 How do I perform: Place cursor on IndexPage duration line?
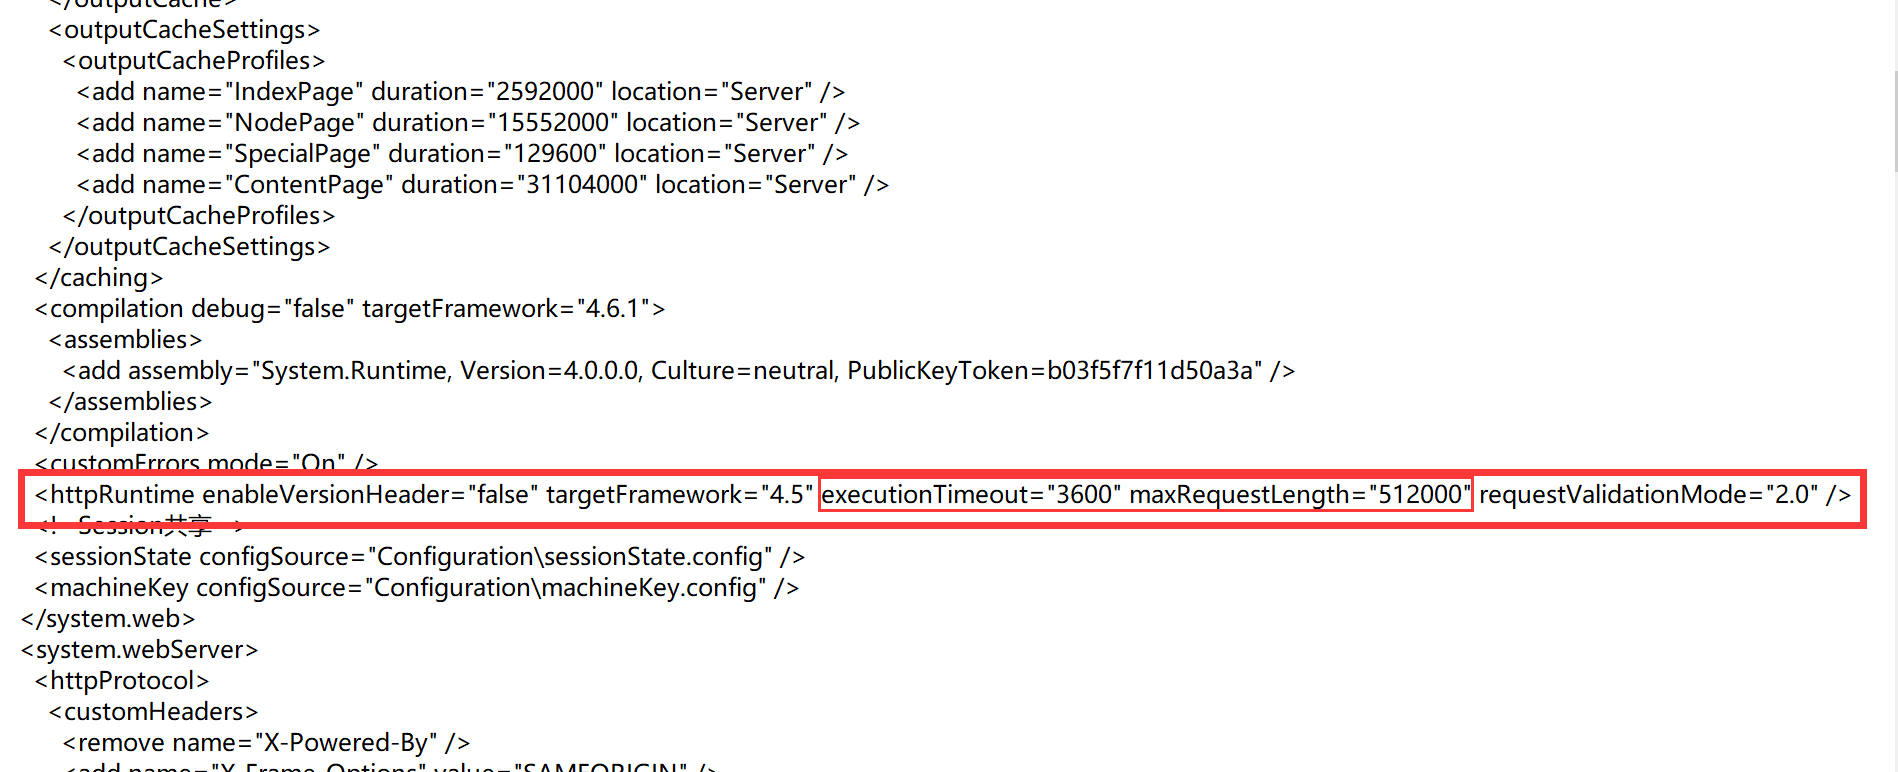460,92
